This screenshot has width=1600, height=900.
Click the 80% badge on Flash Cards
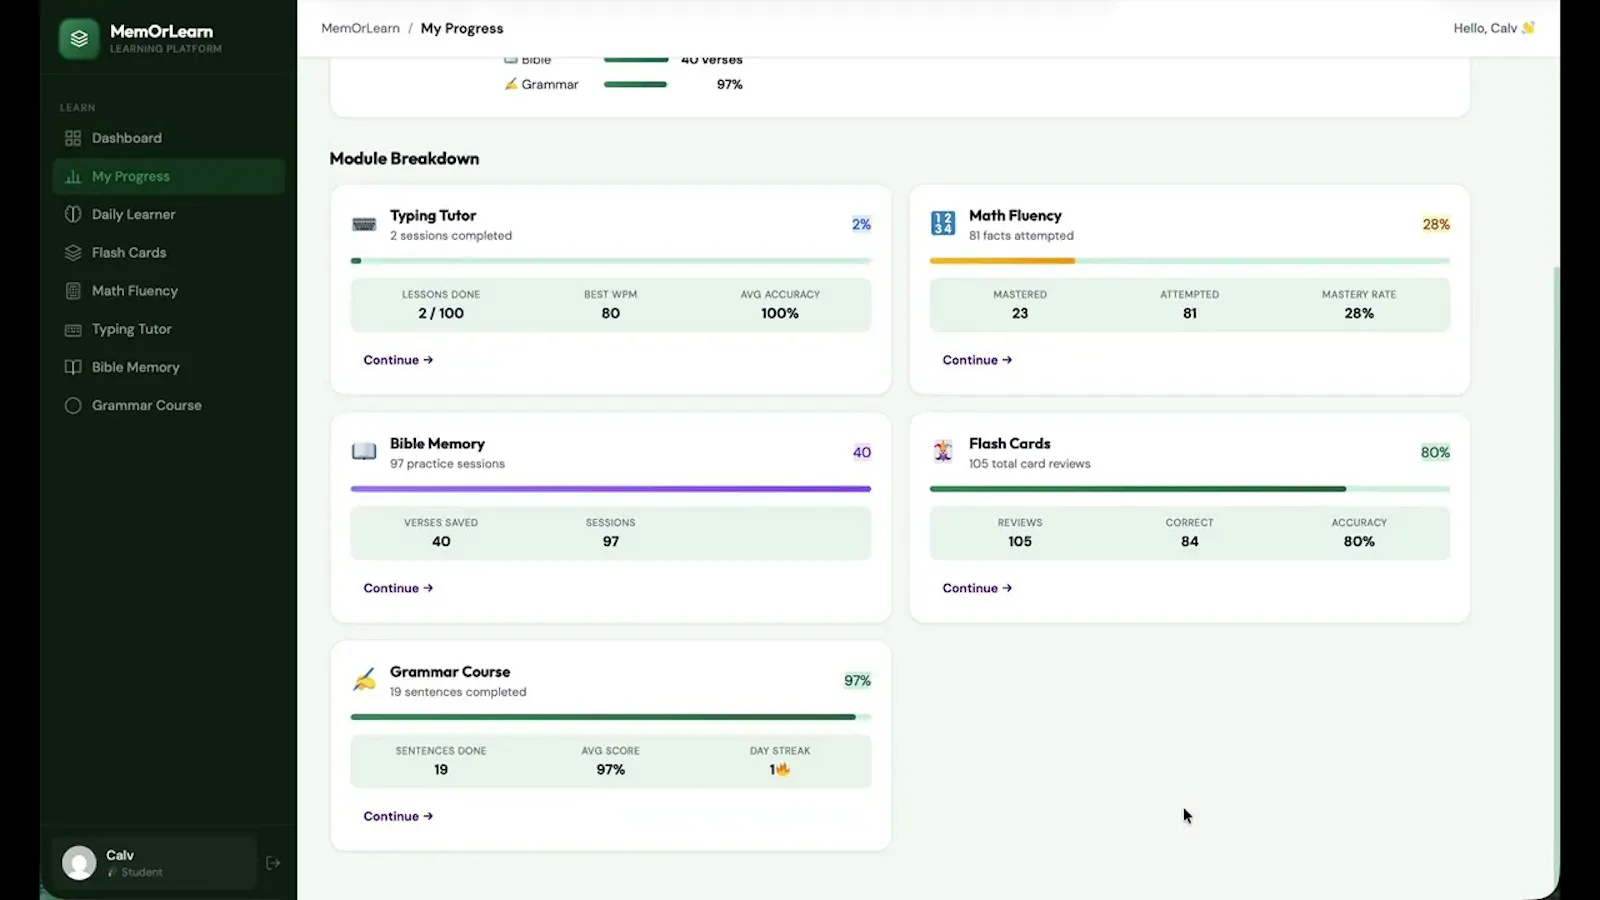pyautogui.click(x=1435, y=452)
